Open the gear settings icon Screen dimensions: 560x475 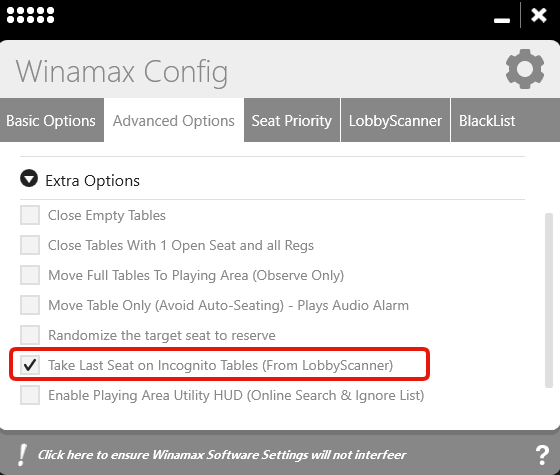coord(525,69)
